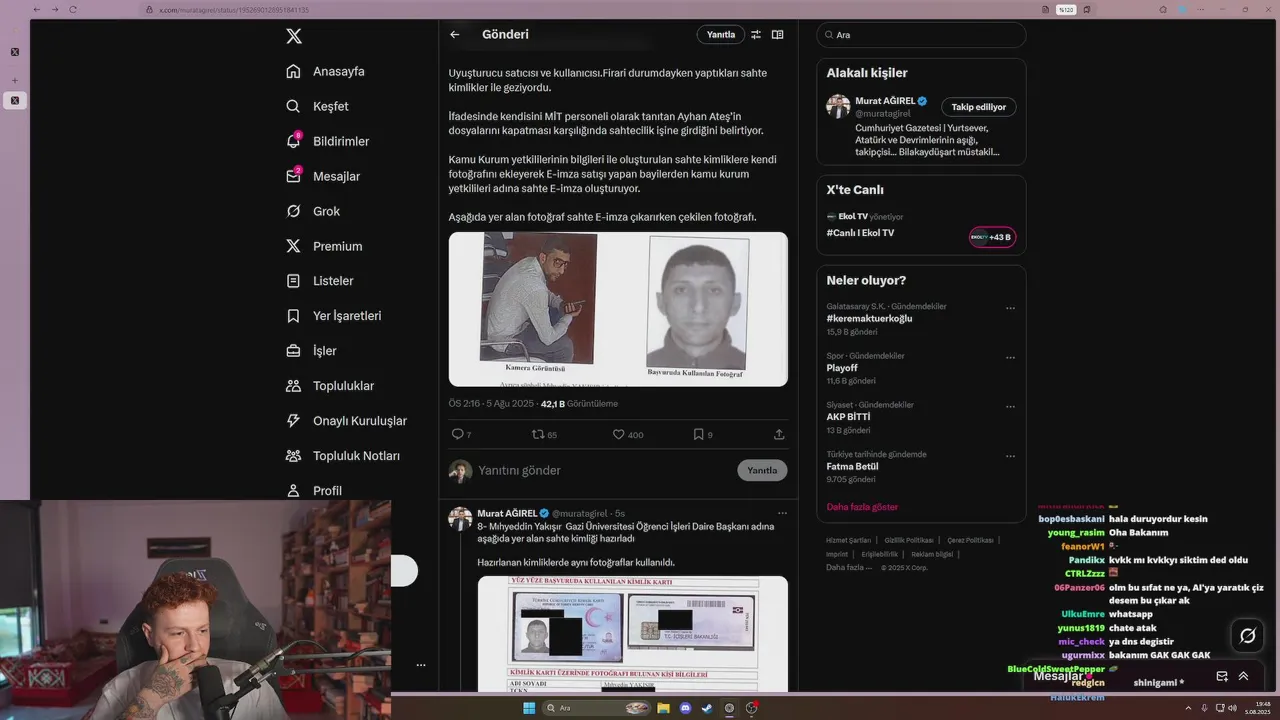Open the AKP BİTTİ trending topic
This screenshot has width=1280, height=720.
(x=848, y=417)
